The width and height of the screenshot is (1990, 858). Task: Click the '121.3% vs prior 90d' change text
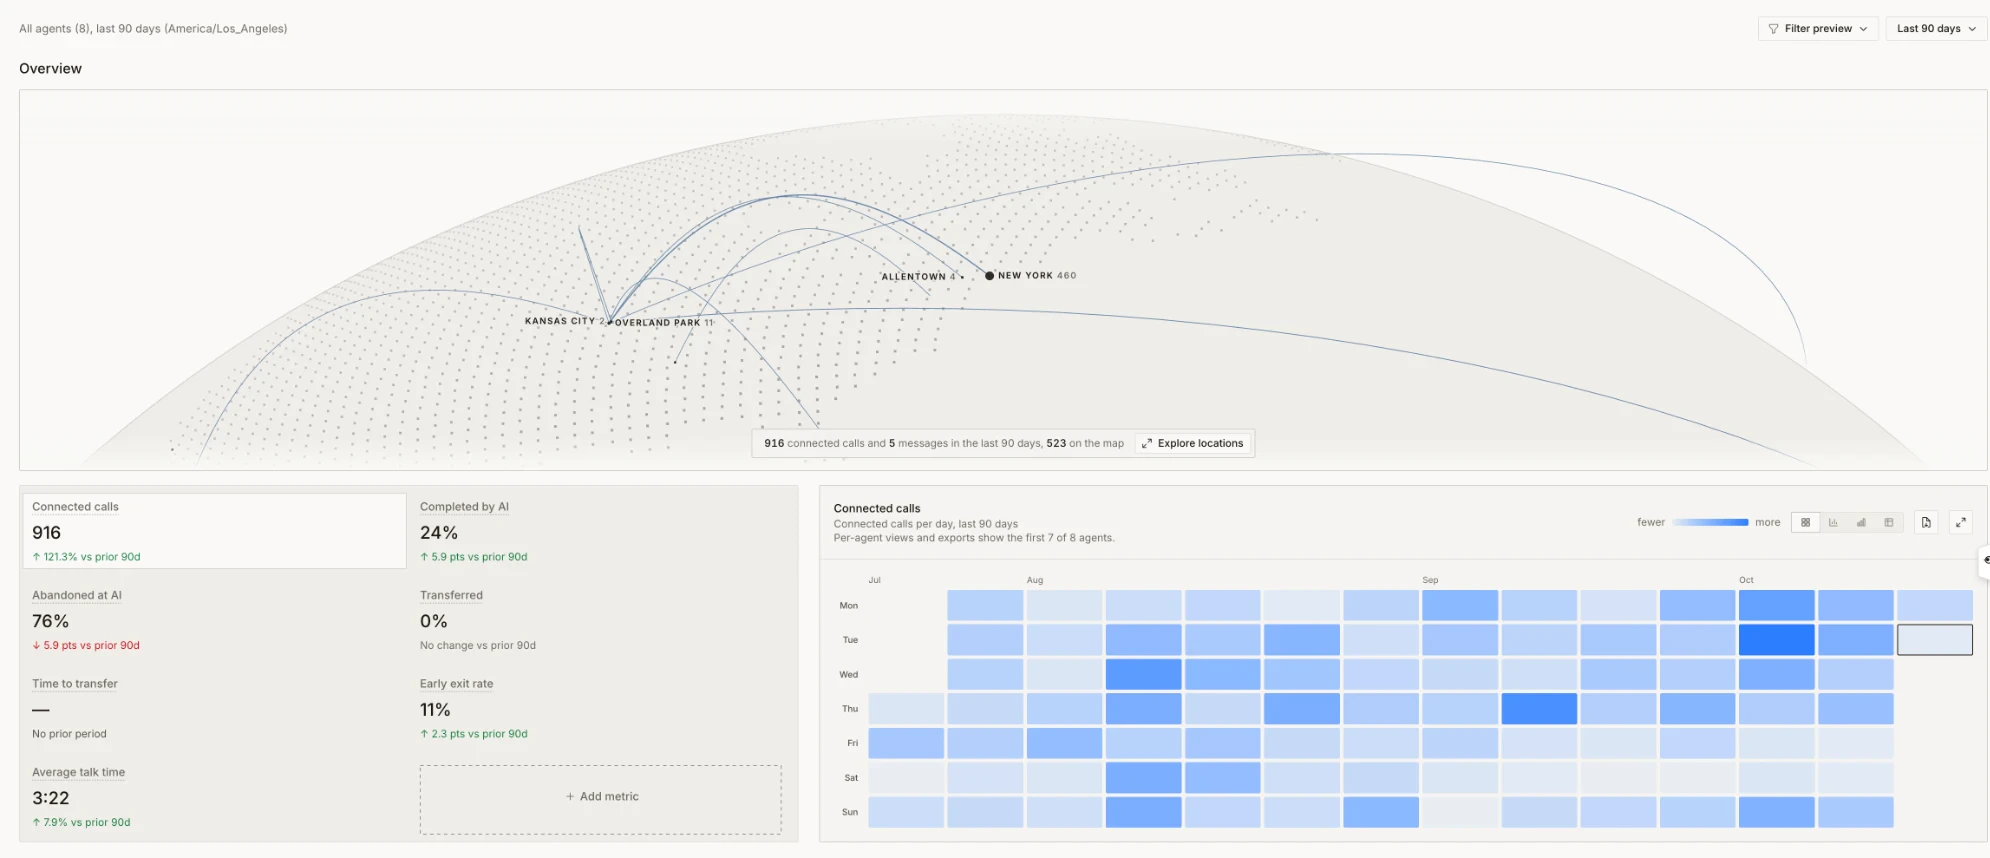[86, 557]
